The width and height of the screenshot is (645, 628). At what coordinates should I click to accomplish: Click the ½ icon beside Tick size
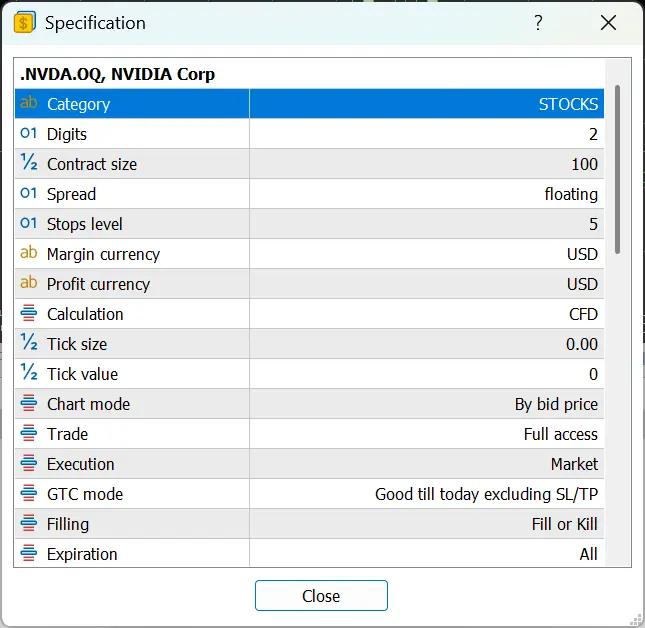pyautogui.click(x=28, y=342)
